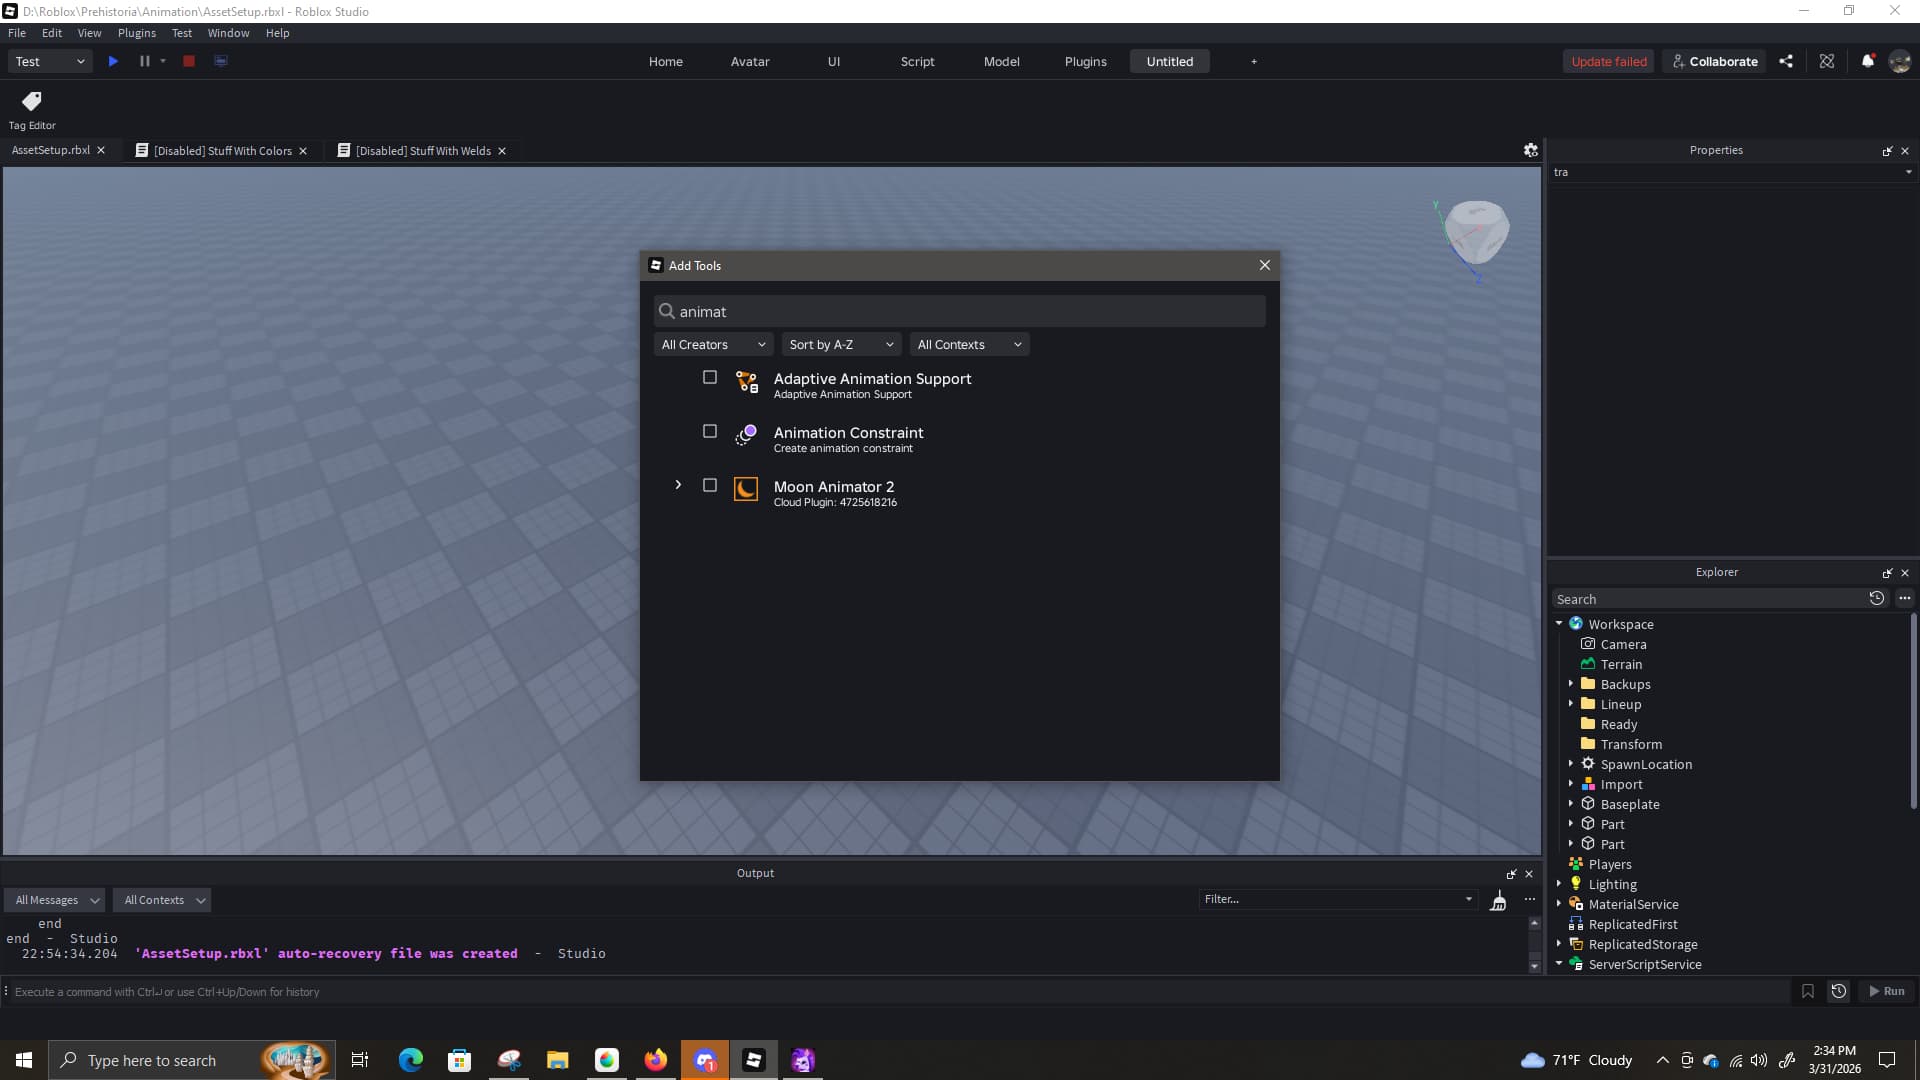
Task: Clear output with the broom icon
Action: coord(1498,900)
